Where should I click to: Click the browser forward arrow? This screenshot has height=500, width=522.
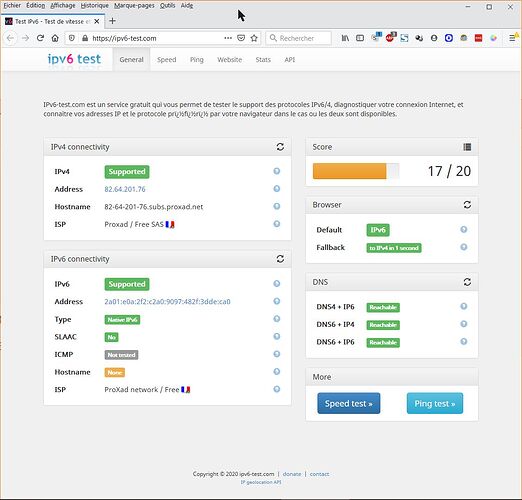25,38
